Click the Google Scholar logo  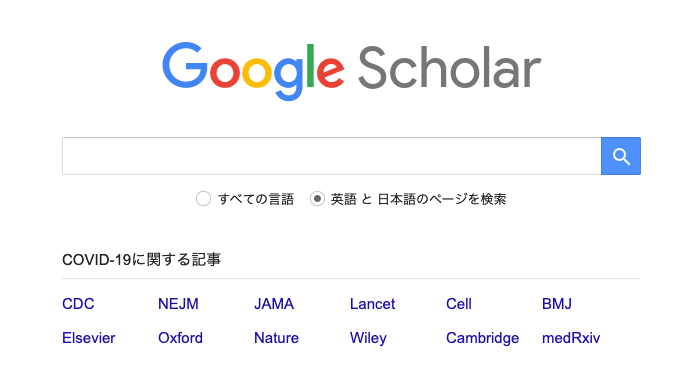point(351,71)
